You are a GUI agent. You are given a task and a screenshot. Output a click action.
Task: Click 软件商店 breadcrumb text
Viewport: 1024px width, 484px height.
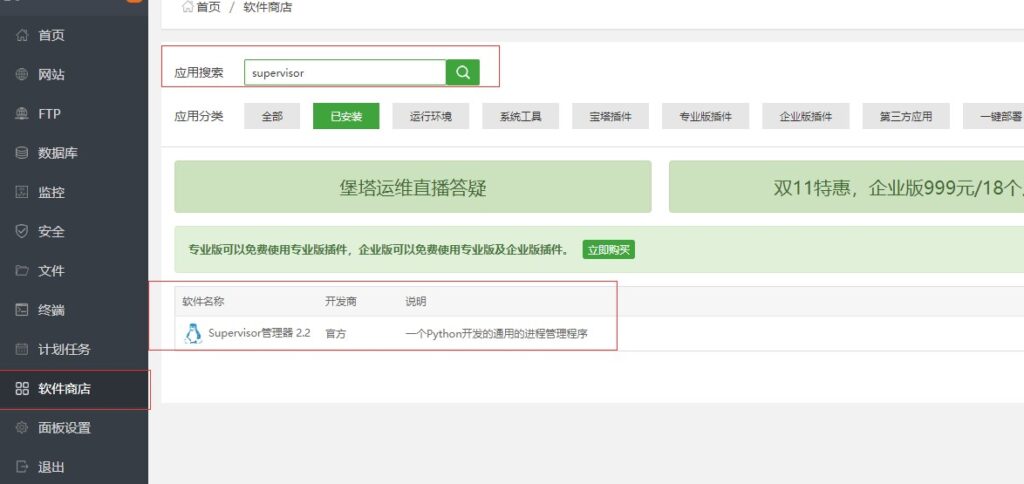tap(268, 7)
